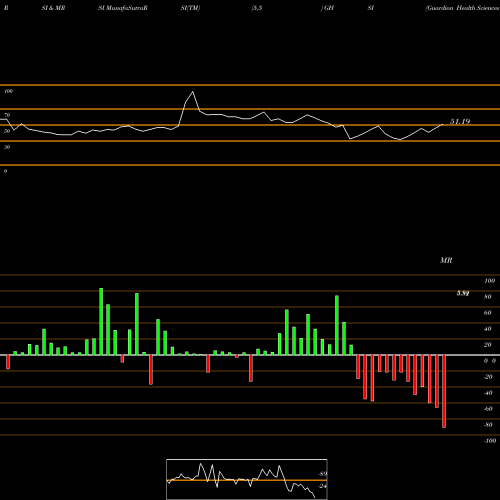Click the 50 level label on RSI axis

(7, 131)
